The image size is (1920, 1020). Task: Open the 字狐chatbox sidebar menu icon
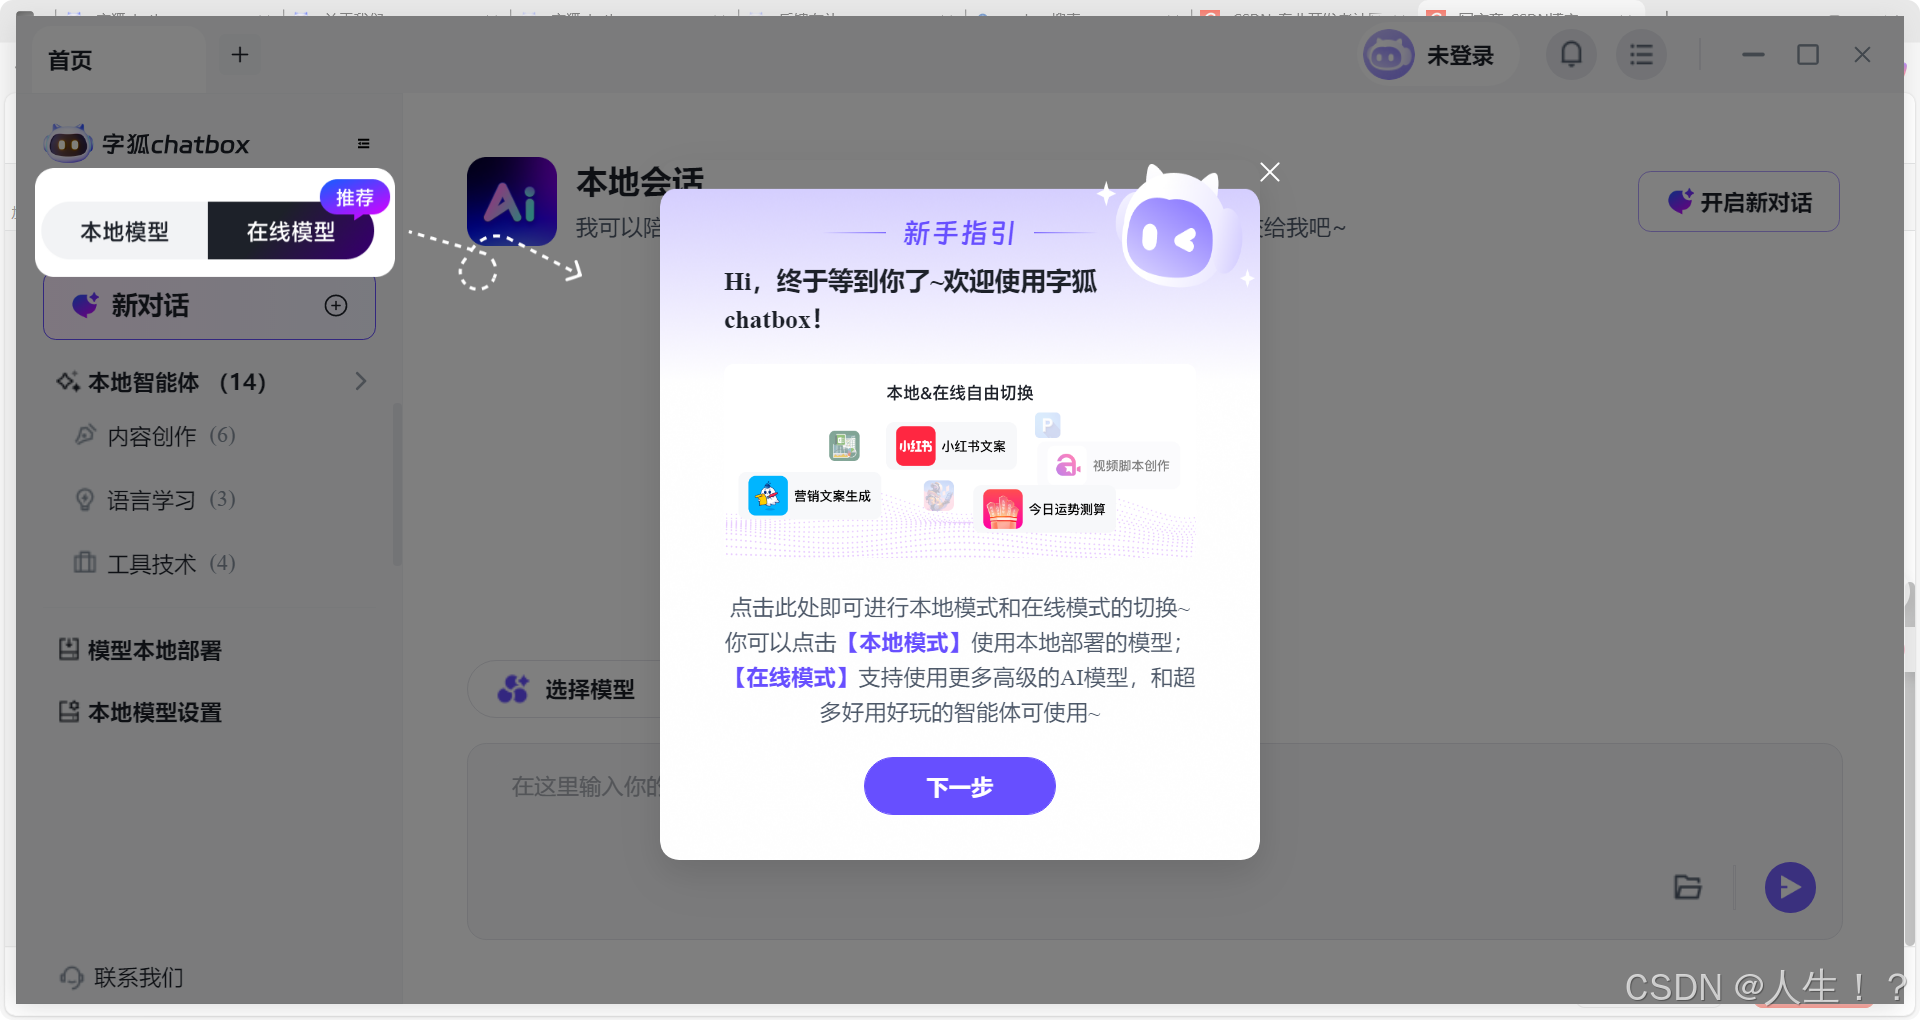click(x=364, y=144)
